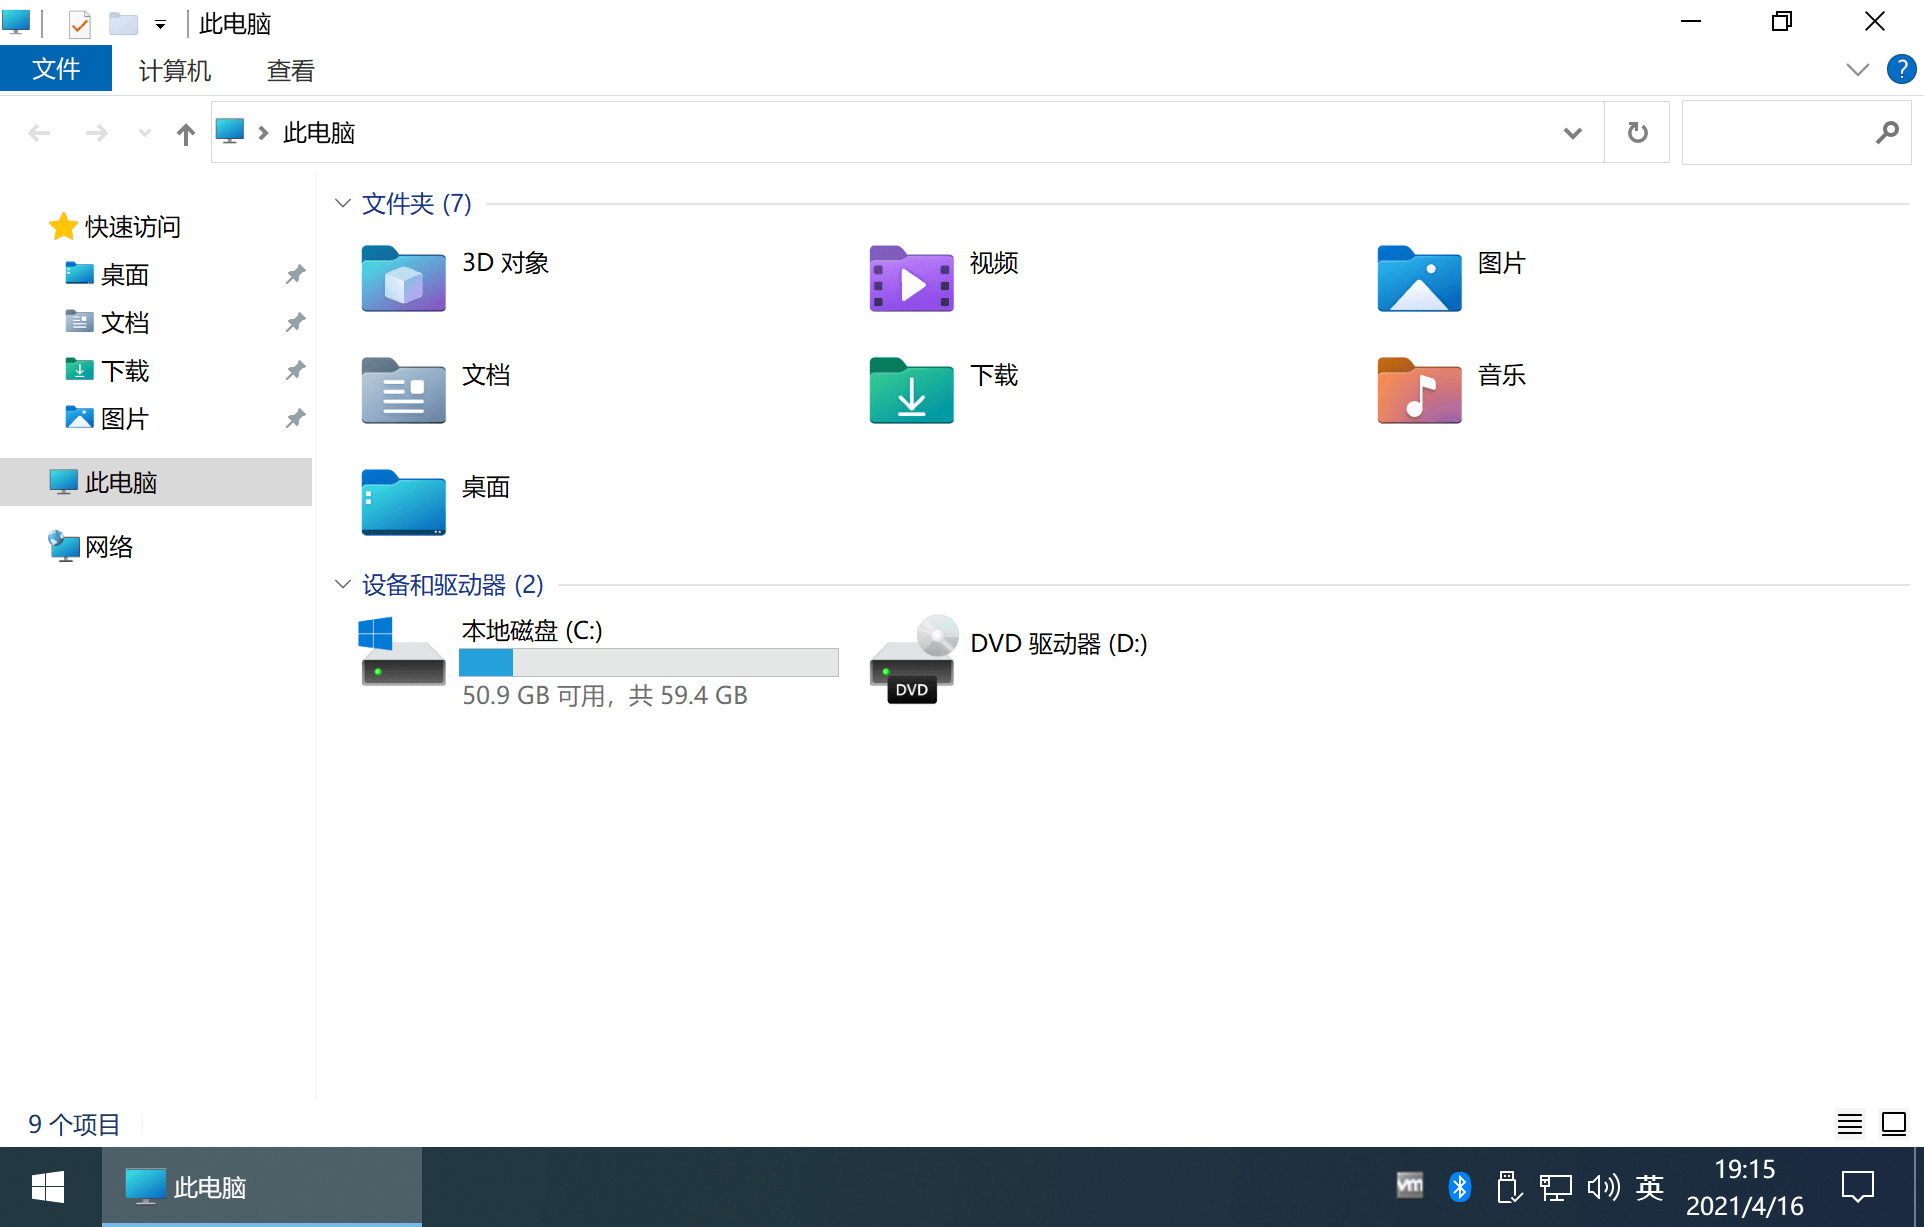Click the Bluetooth tray icon

1459,1187
